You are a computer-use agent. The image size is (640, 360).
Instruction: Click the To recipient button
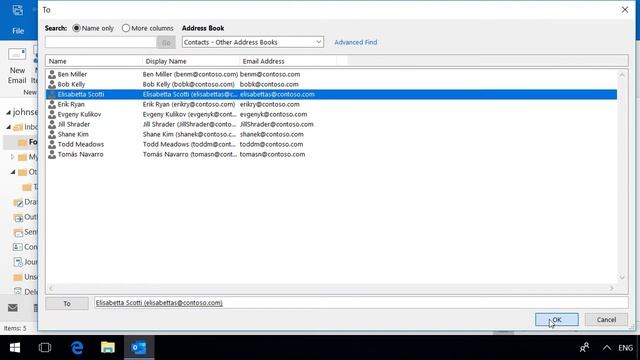tap(67, 303)
